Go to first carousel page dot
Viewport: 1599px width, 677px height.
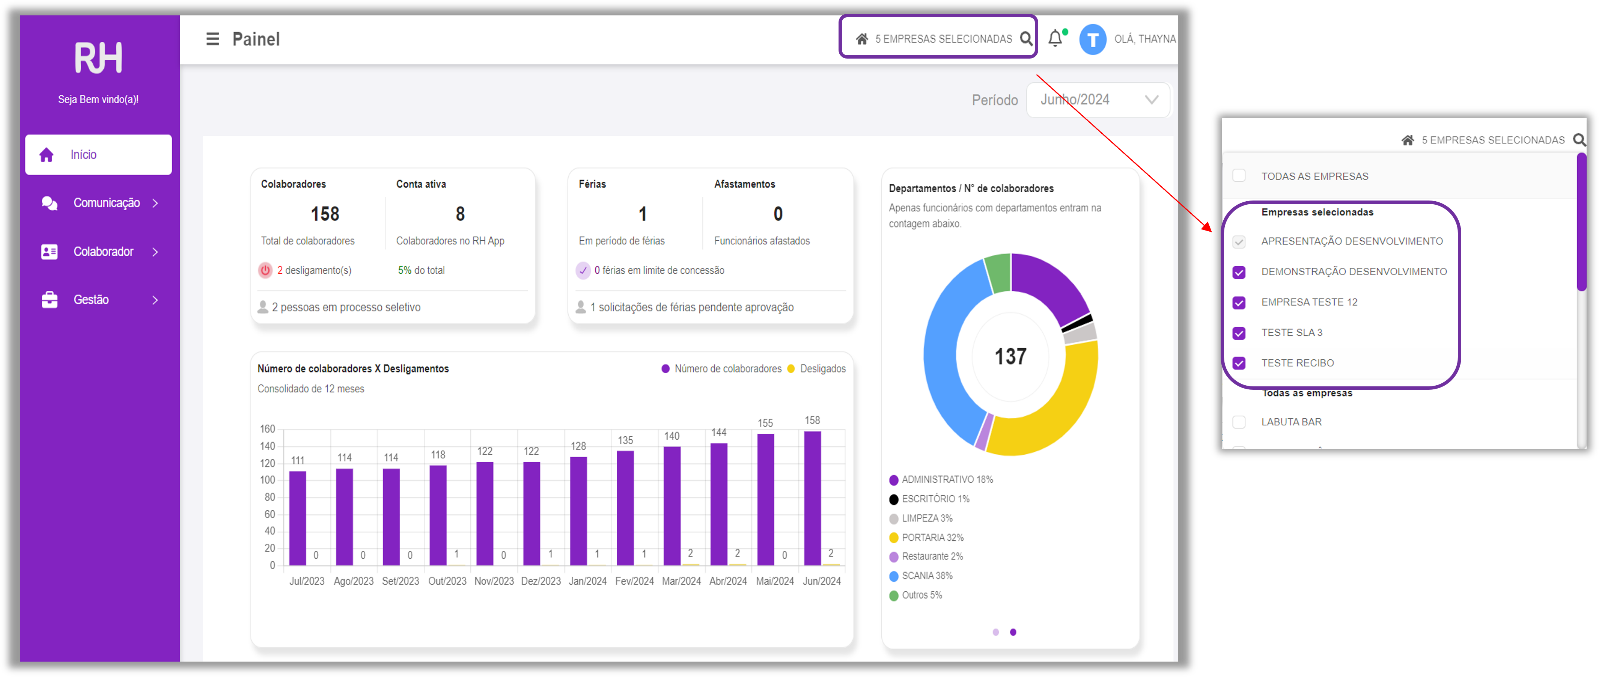(996, 632)
